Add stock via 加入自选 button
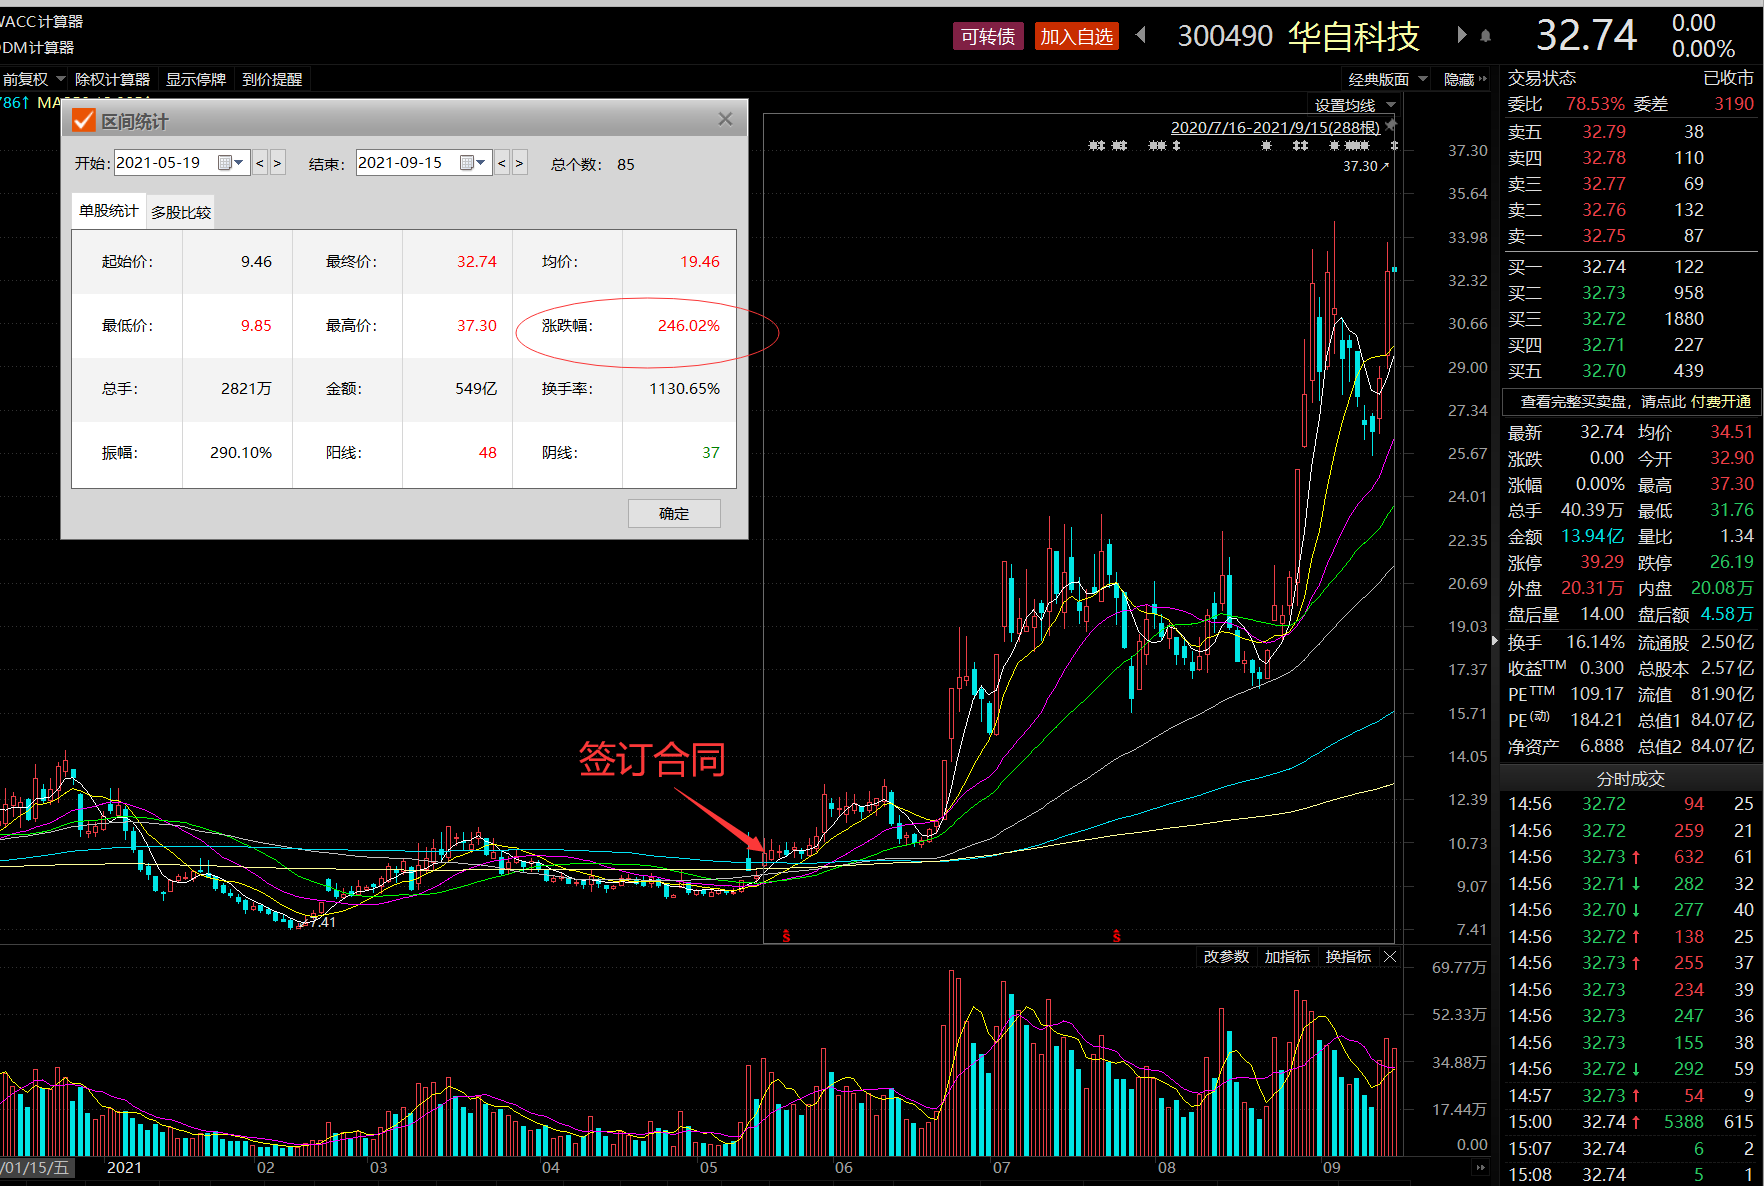 coord(1077,37)
